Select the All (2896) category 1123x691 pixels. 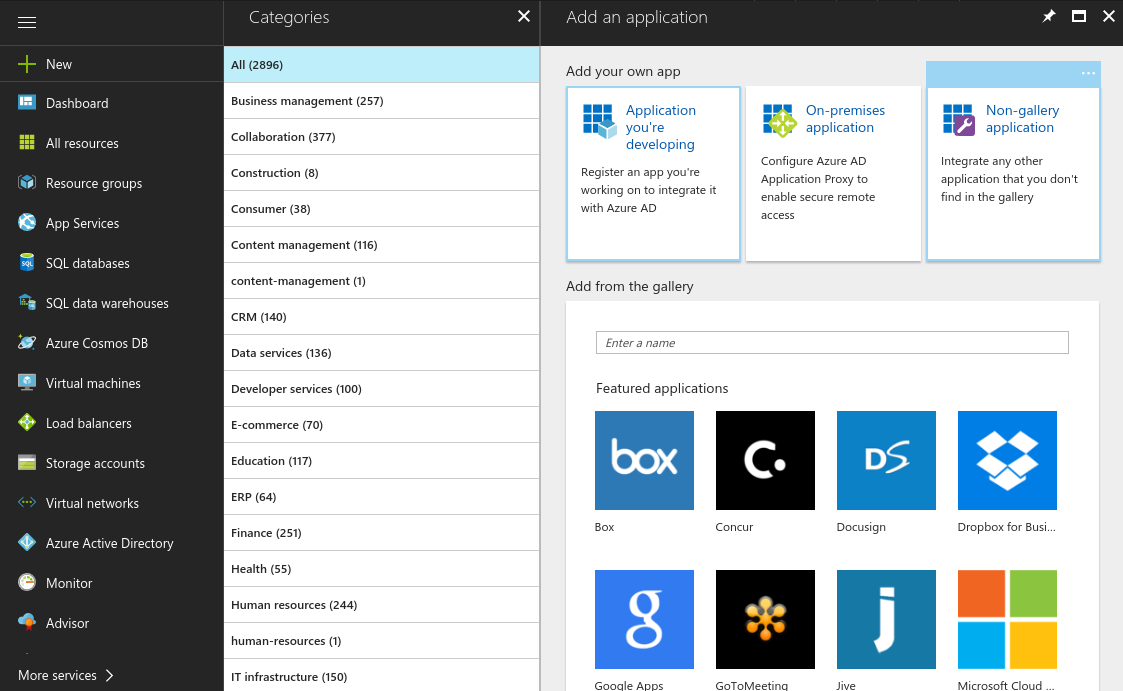[x=381, y=65]
